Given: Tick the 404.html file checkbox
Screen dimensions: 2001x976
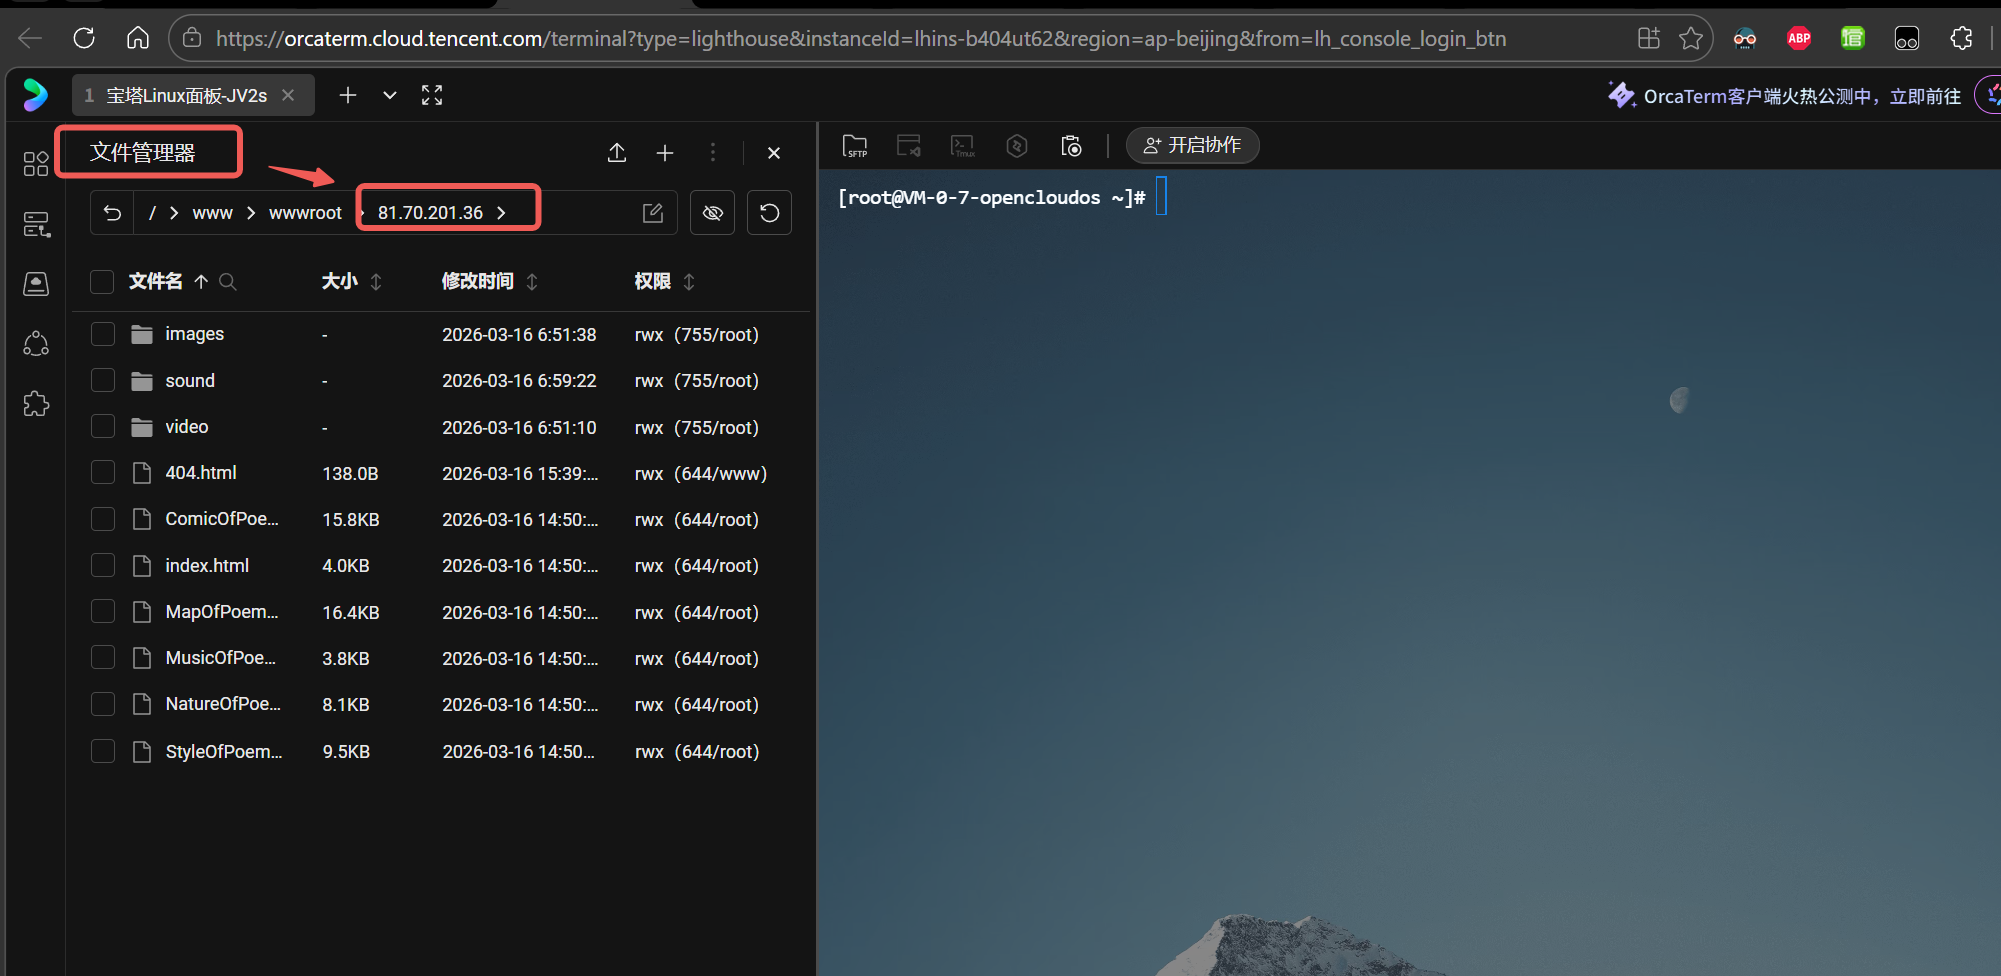Looking at the screenshot, I should (103, 472).
